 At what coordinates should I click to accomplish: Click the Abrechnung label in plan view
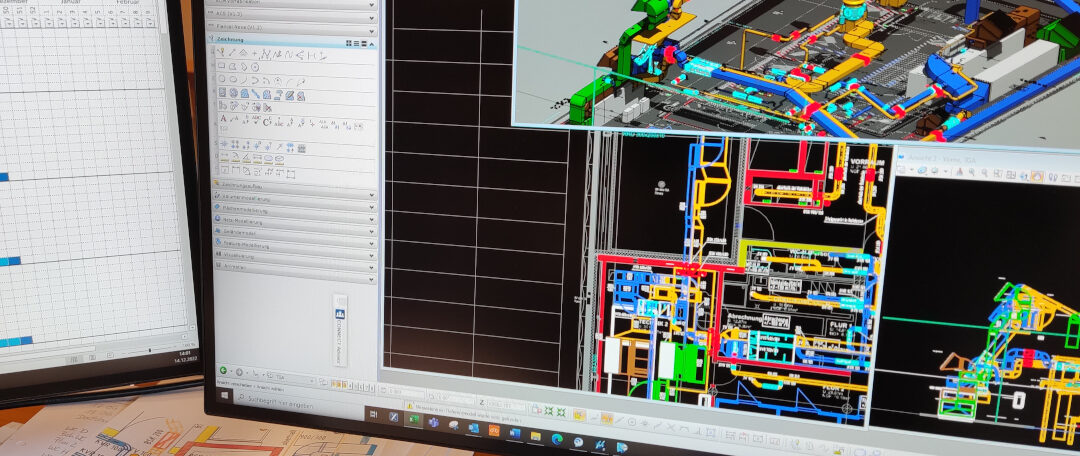pyautogui.click(x=746, y=319)
